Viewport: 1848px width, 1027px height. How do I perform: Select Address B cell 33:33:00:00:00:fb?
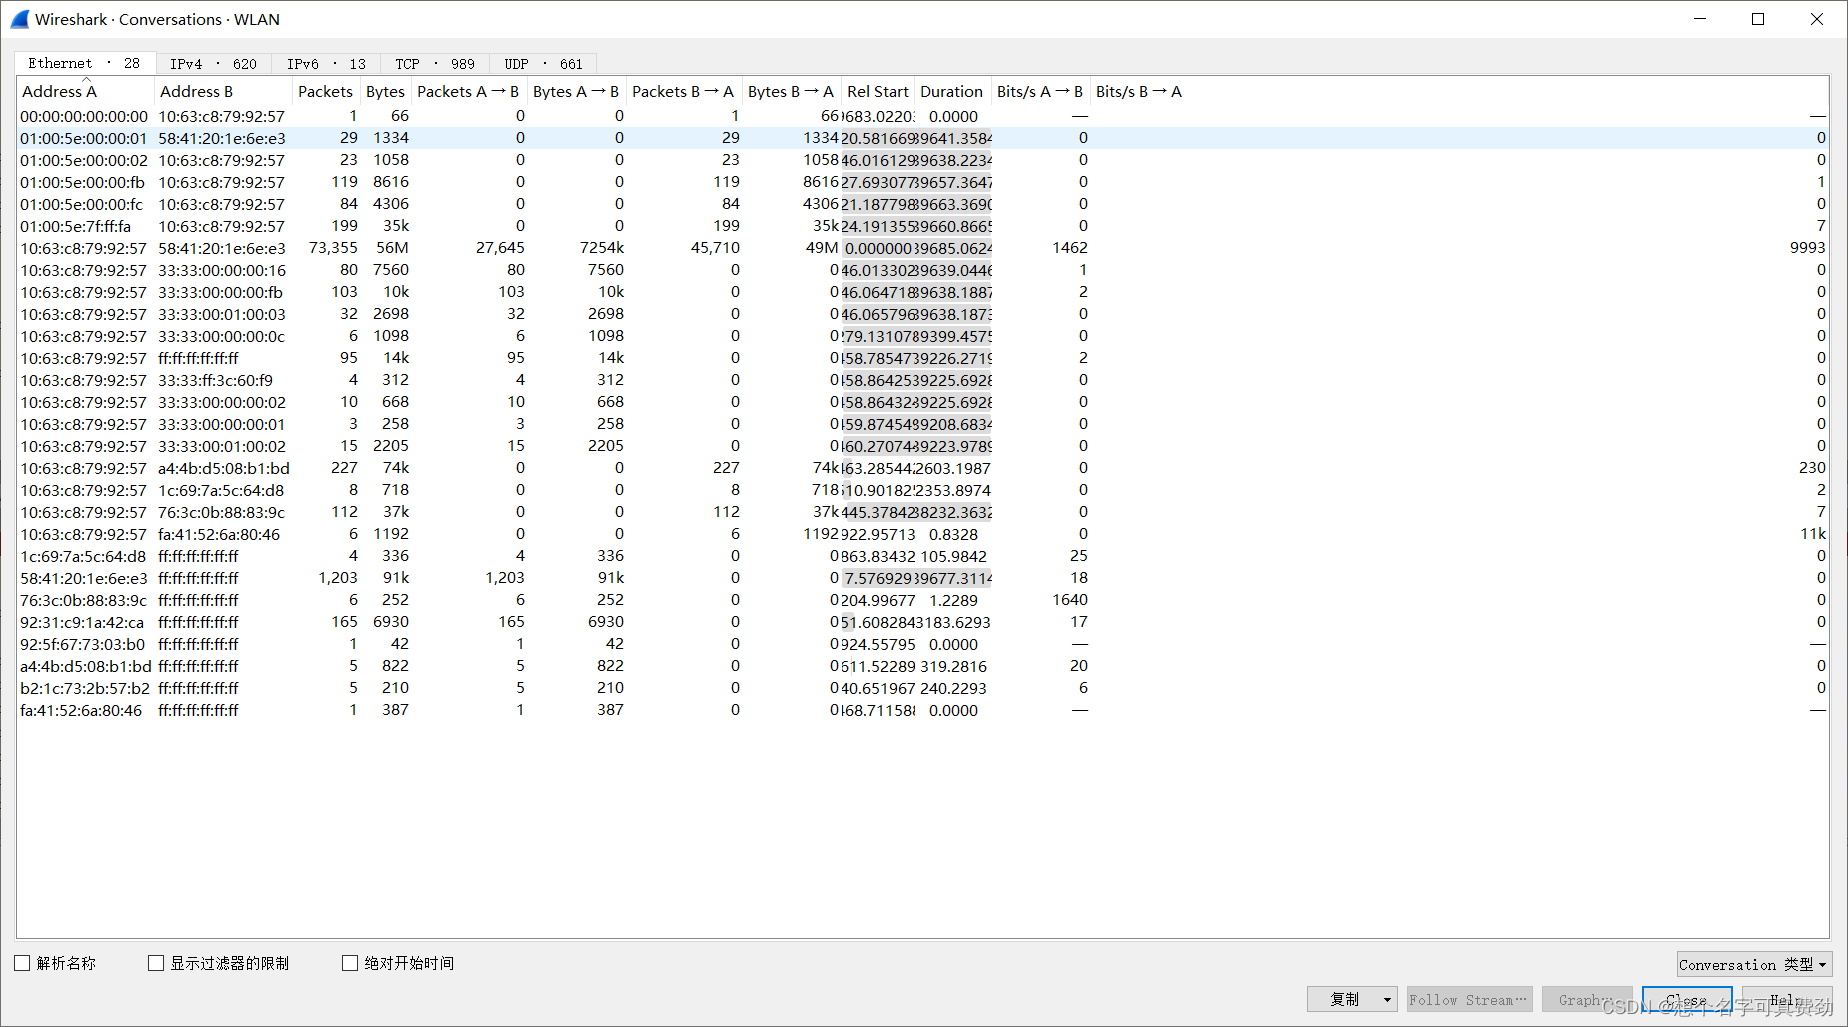pos(221,292)
